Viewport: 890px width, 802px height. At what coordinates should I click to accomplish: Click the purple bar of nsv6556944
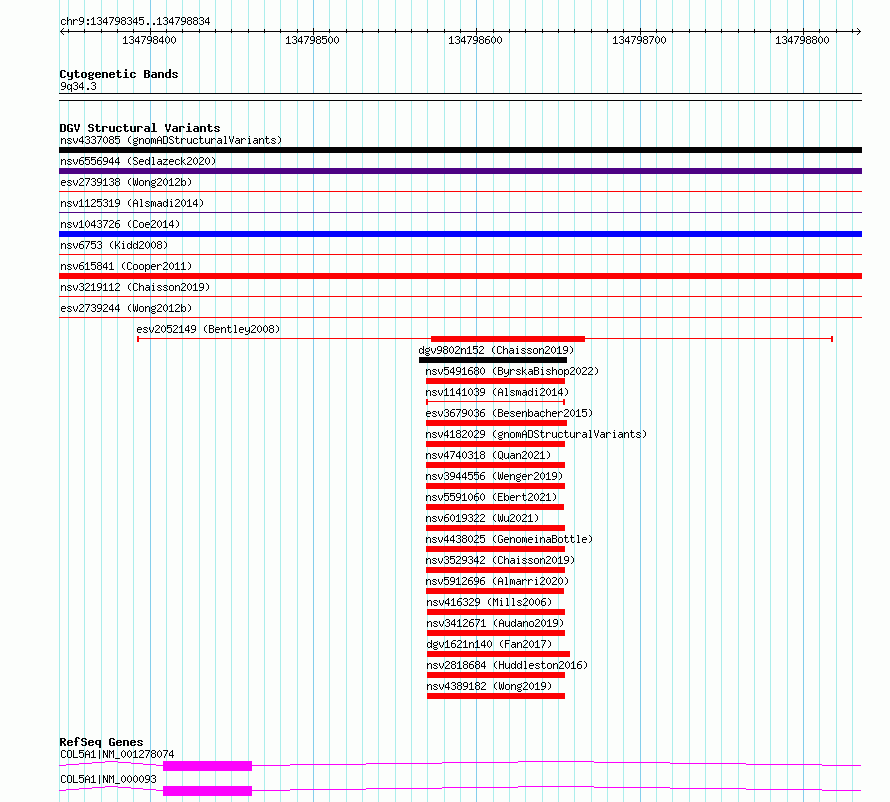460,171
